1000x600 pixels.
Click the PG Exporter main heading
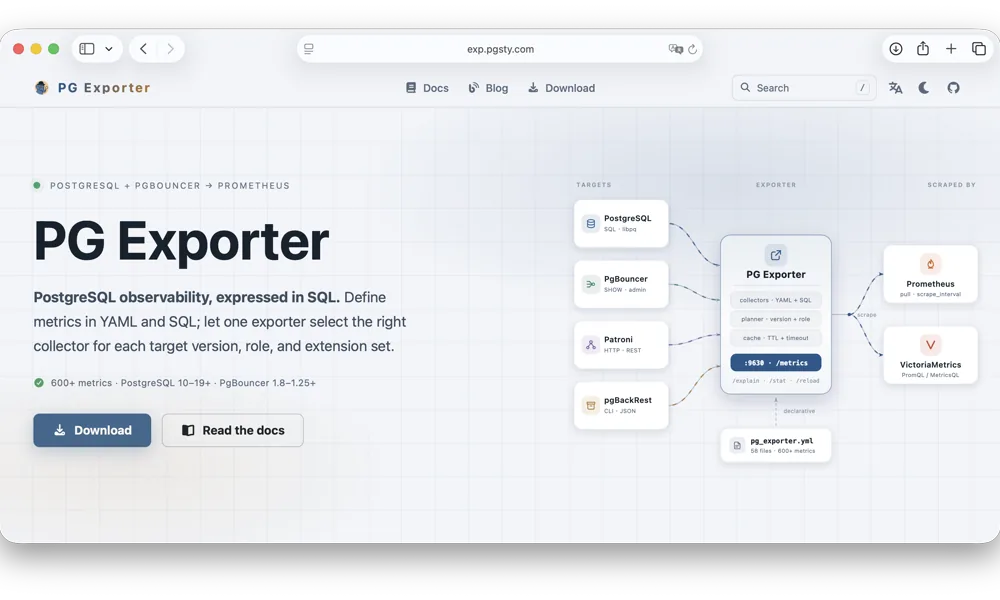(181, 241)
